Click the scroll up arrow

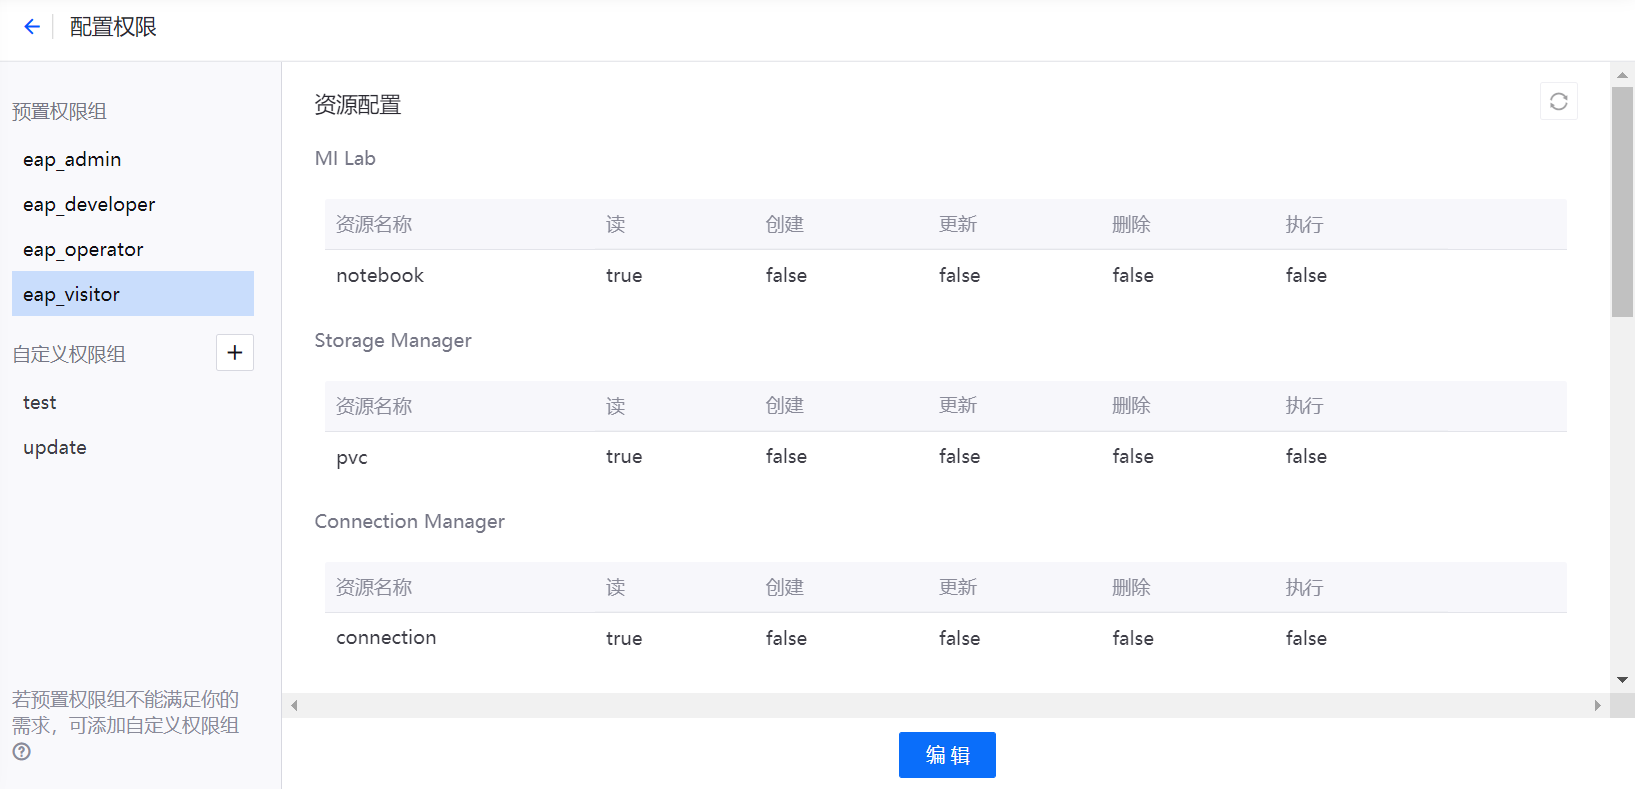(1622, 74)
